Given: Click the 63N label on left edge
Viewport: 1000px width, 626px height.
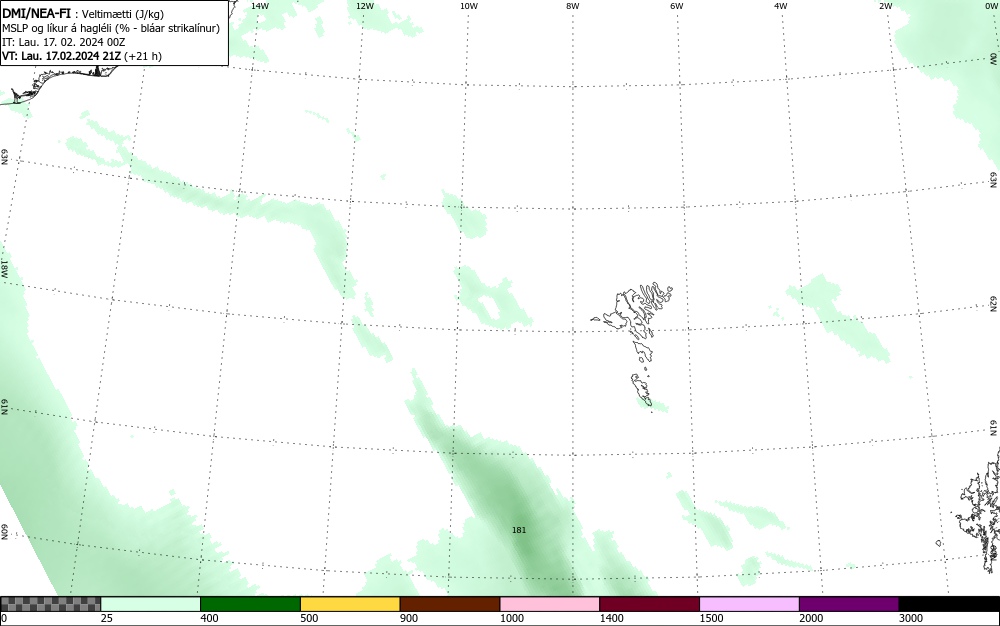Looking at the screenshot, I should 4,157.
